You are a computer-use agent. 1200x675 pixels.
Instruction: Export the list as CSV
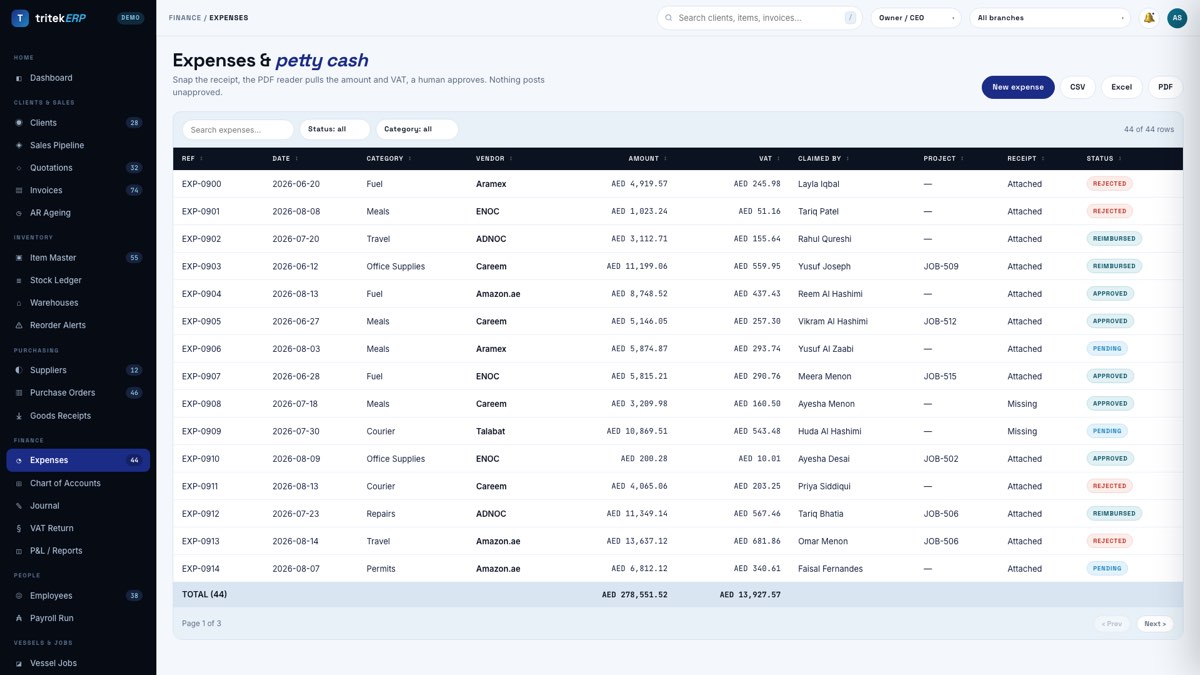(x=1077, y=87)
